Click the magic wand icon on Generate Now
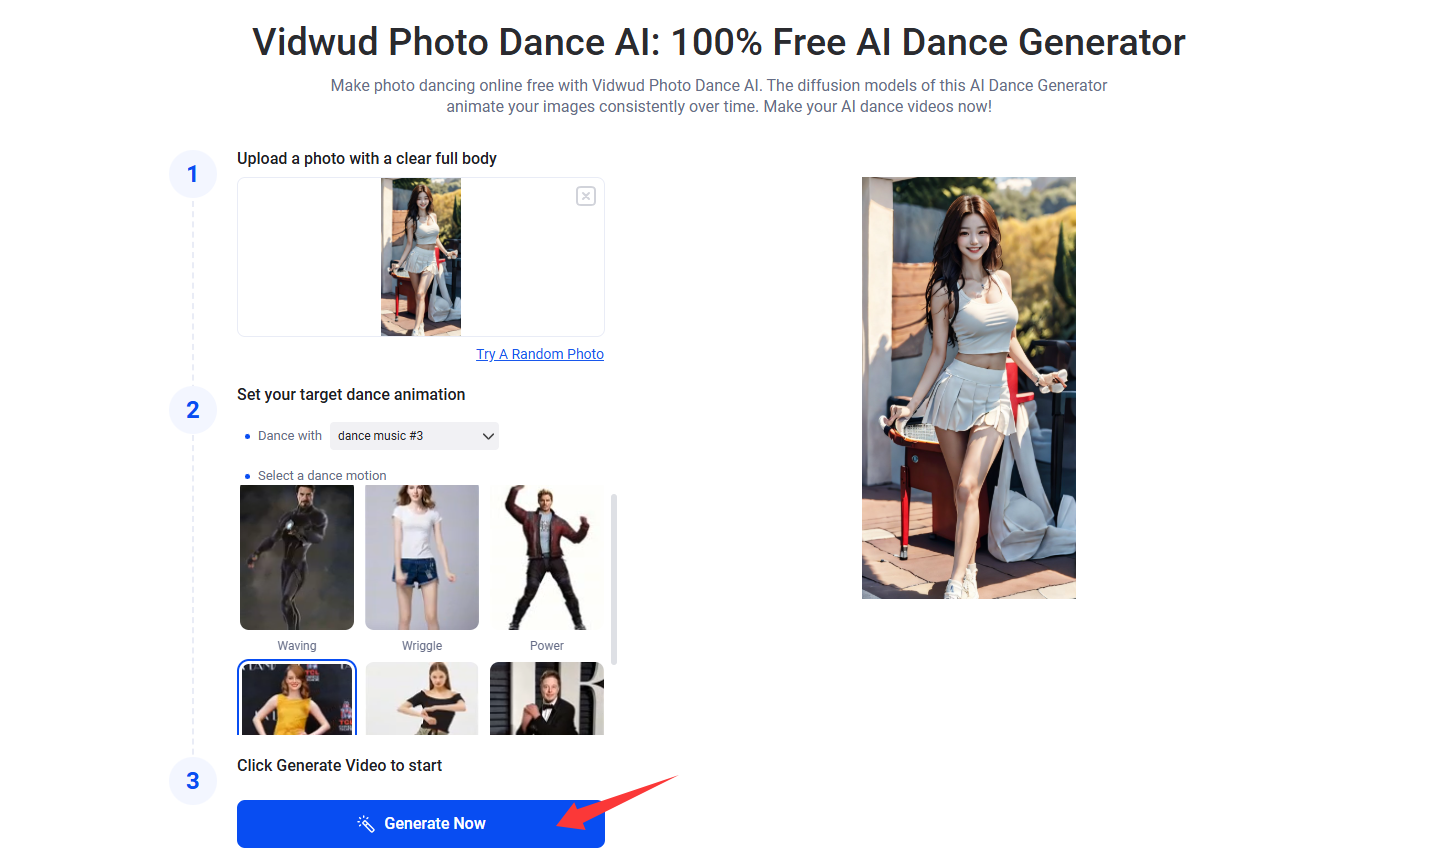 point(366,823)
